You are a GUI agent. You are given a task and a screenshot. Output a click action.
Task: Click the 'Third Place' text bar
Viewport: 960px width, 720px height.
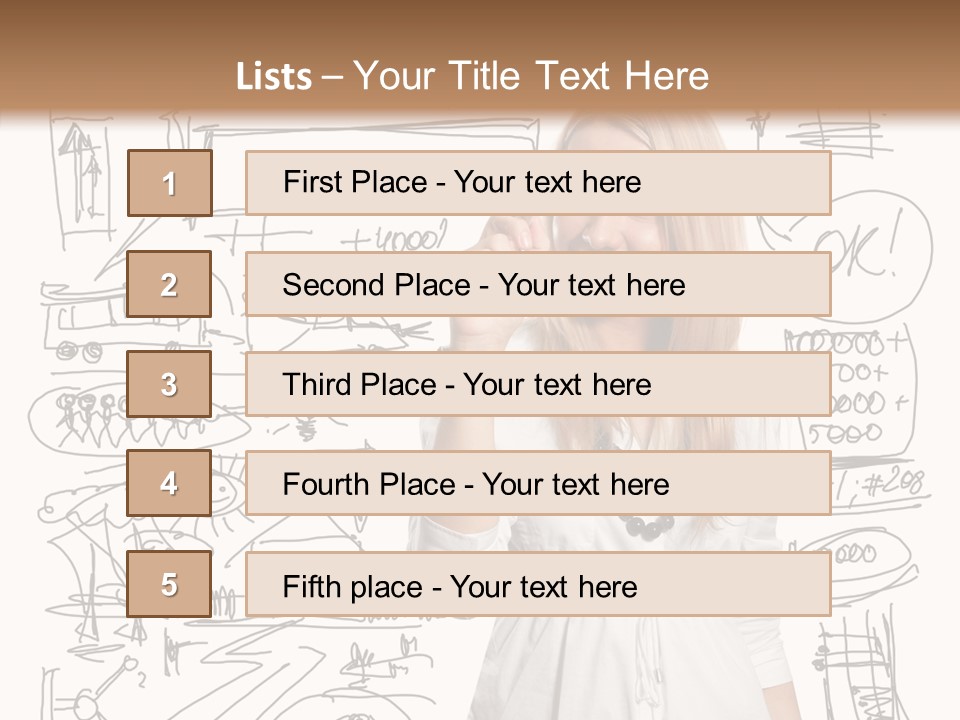coord(538,384)
